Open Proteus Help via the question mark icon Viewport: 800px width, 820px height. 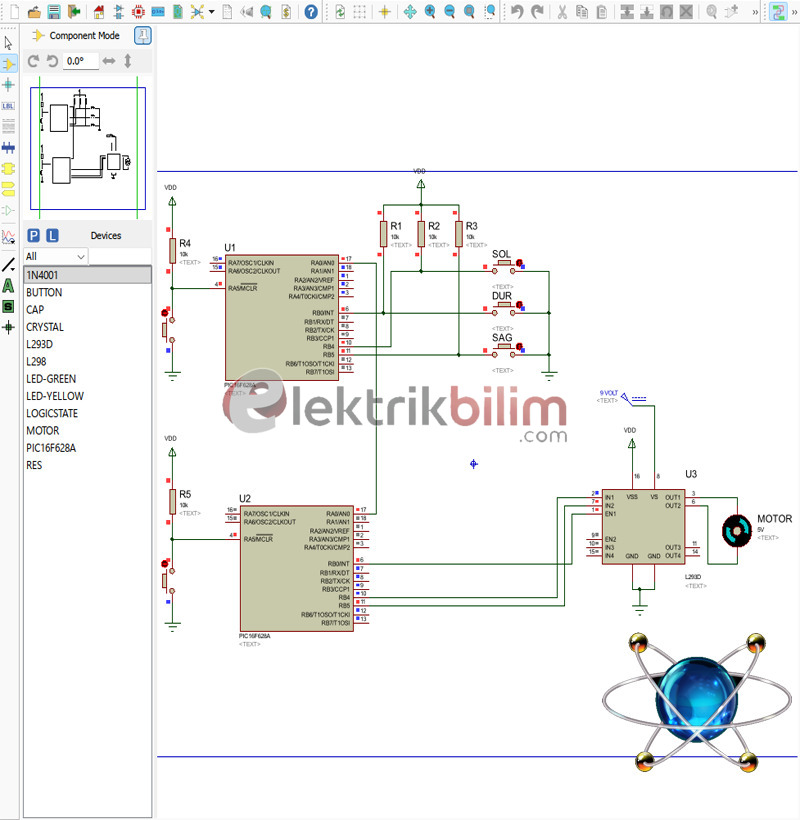[x=309, y=12]
